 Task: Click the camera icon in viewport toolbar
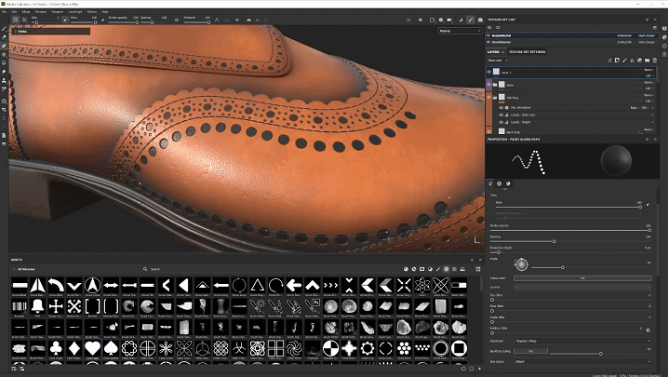click(450, 20)
